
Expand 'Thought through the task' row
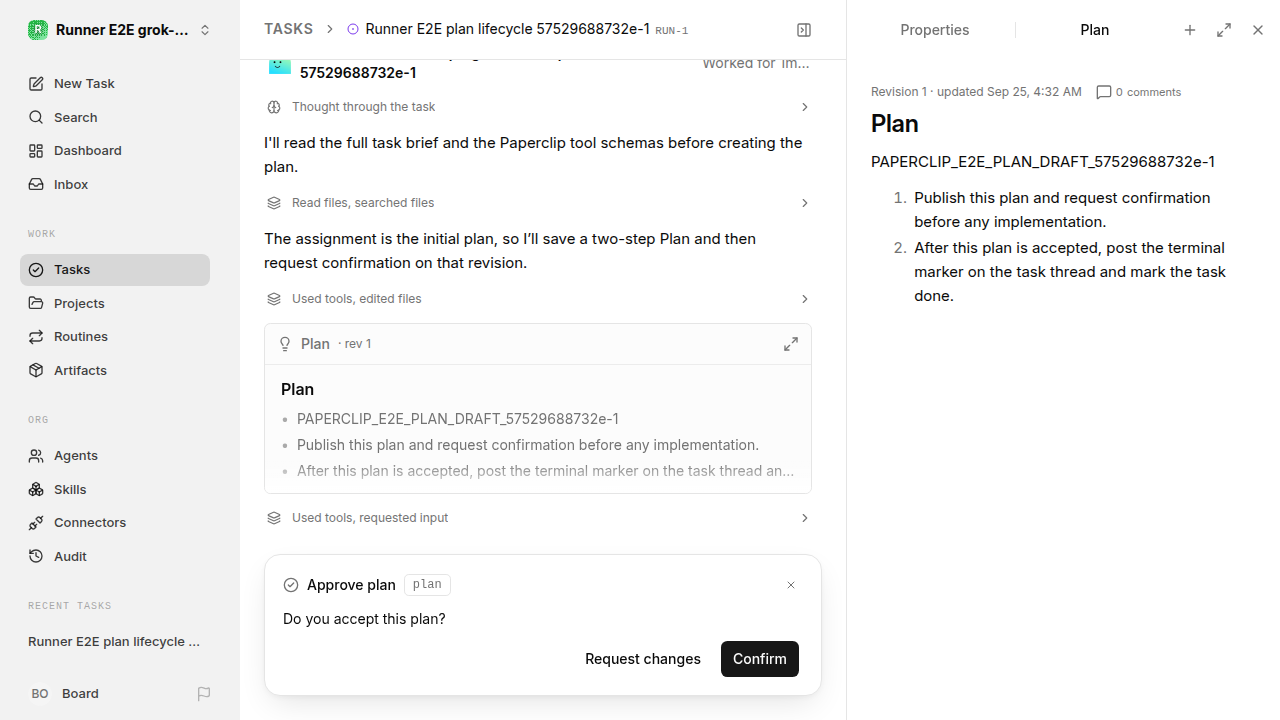point(538,107)
